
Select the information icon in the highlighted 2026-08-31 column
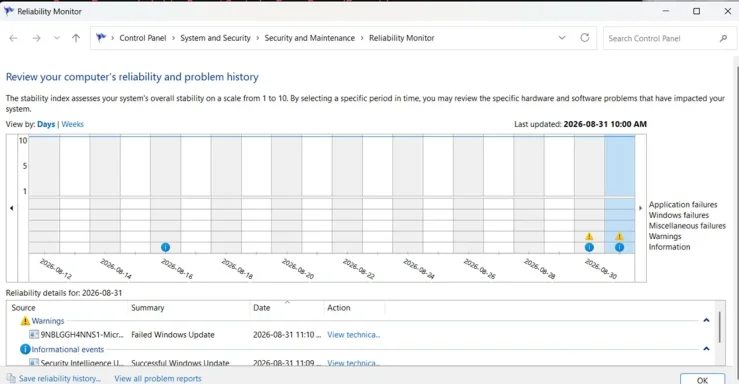(619, 247)
